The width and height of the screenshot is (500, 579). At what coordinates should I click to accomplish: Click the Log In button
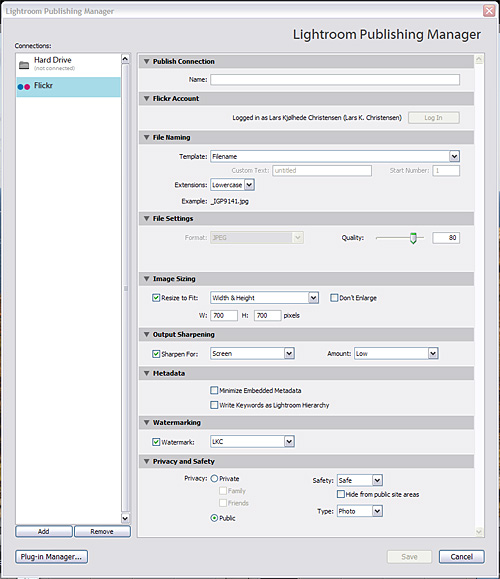(434, 118)
